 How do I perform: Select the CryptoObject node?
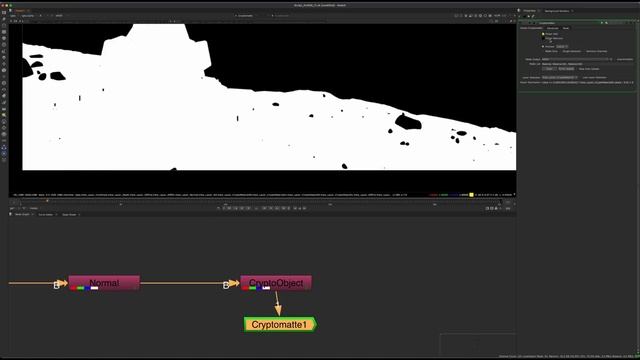[x=276, y=283]
